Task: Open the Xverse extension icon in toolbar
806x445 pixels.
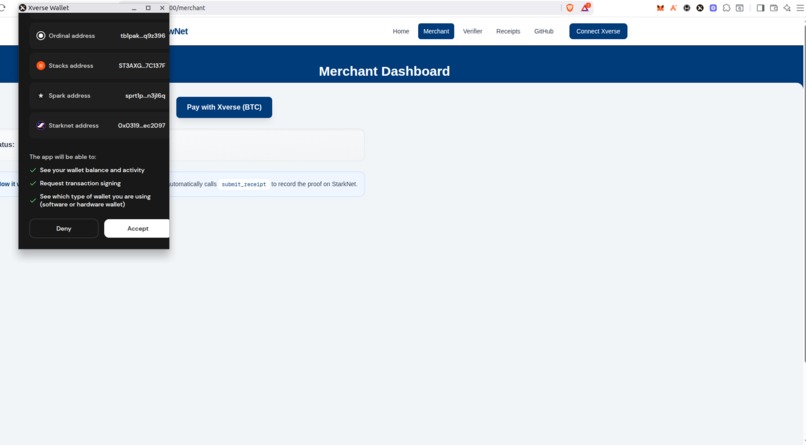Action: (x=700, y=8)
